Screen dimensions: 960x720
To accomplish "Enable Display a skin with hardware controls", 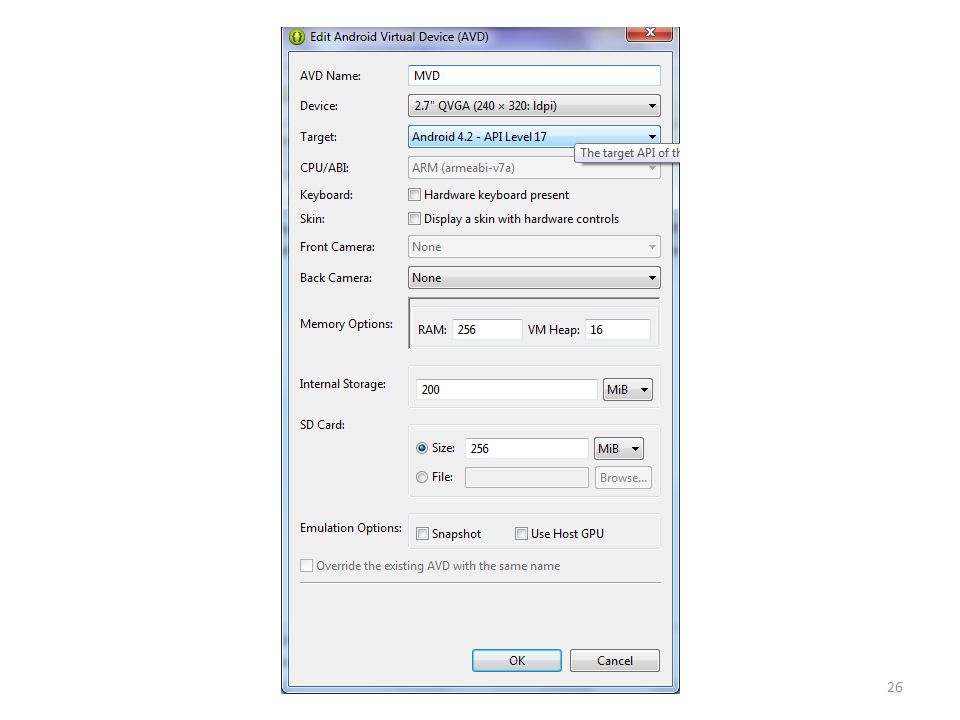I will click(x=414, y=219).
